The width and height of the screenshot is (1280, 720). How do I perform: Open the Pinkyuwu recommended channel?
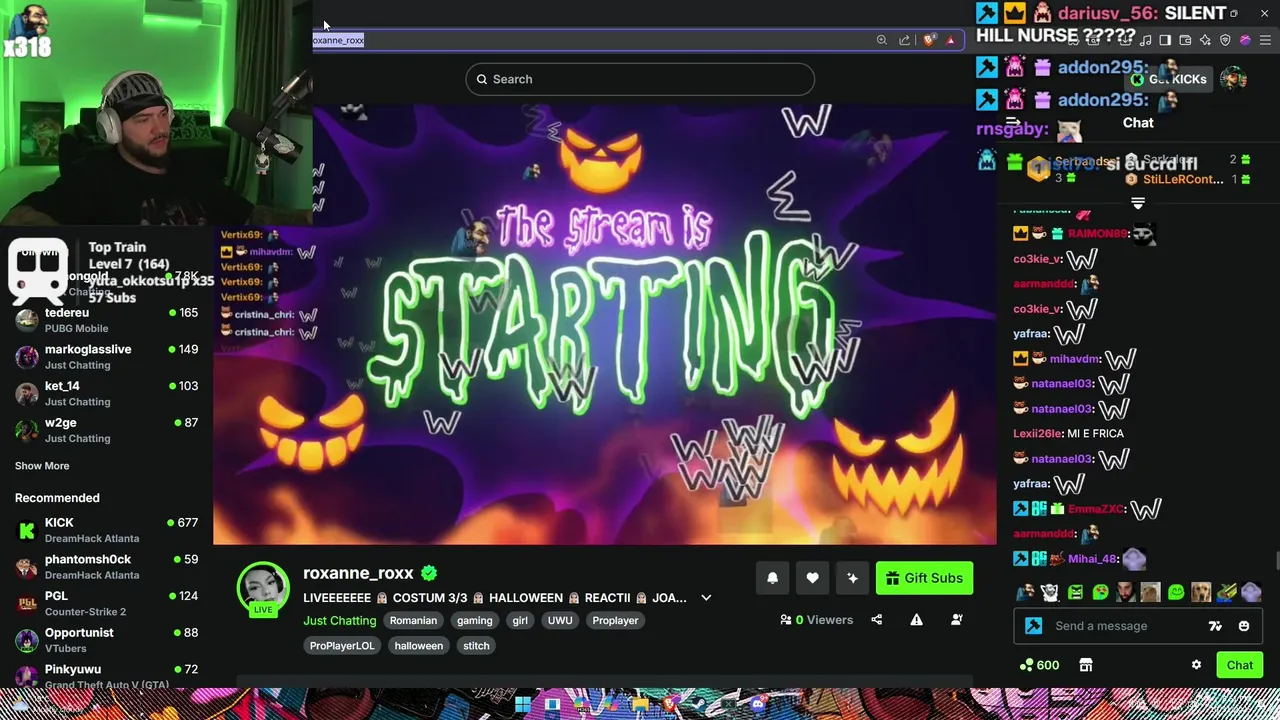106,676
